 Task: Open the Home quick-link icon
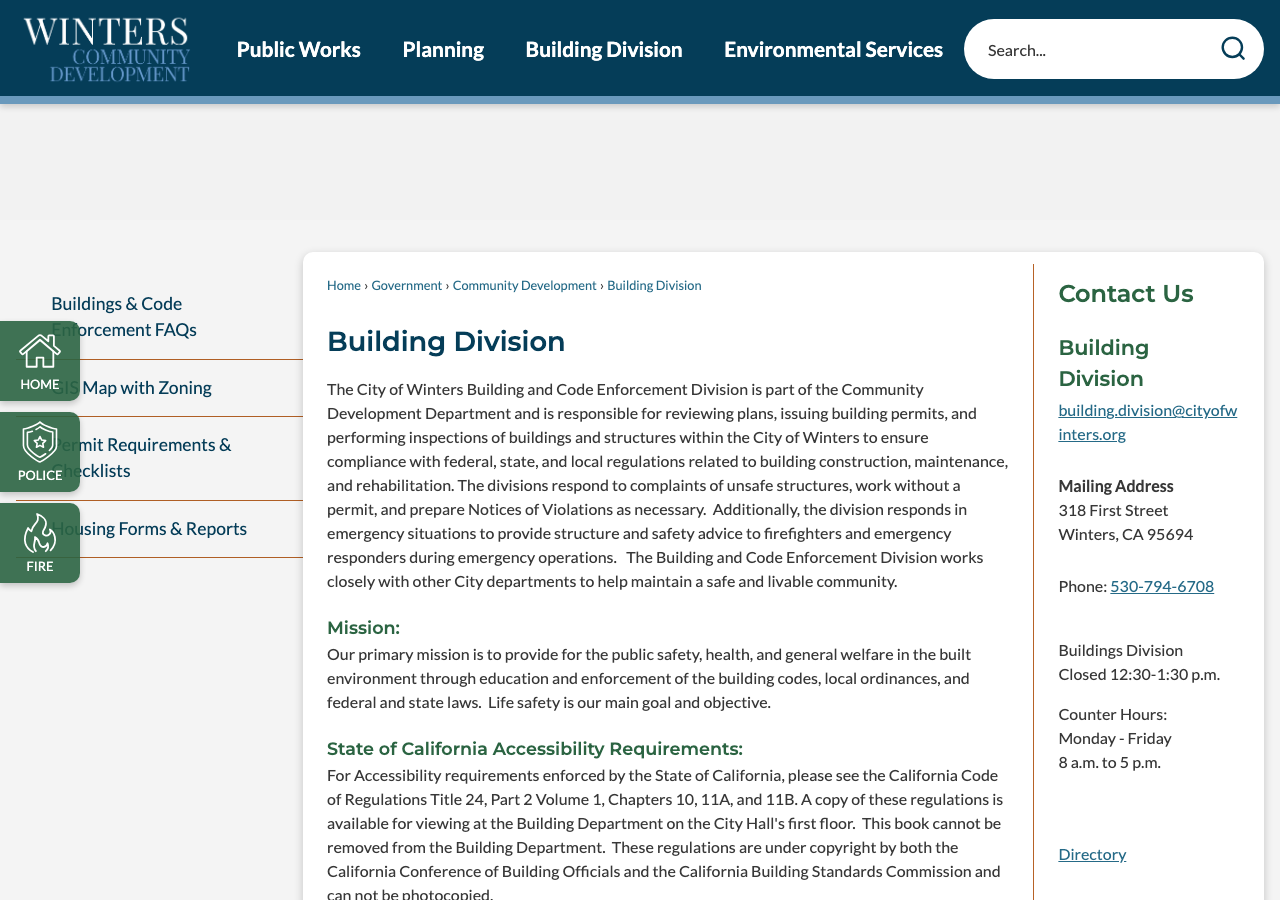point(40,361)
